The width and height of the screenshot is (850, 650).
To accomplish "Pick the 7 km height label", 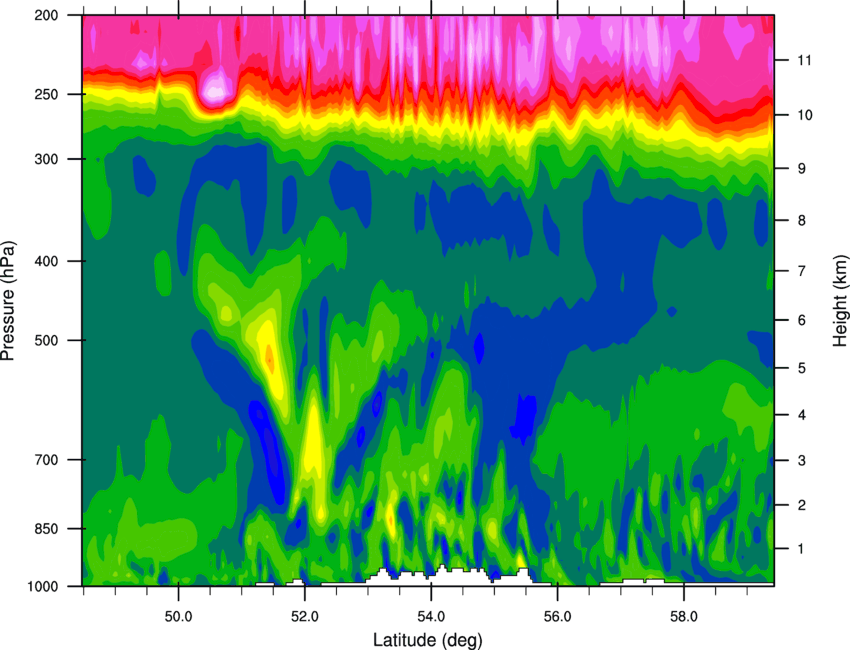I will (x=801, y=271).
